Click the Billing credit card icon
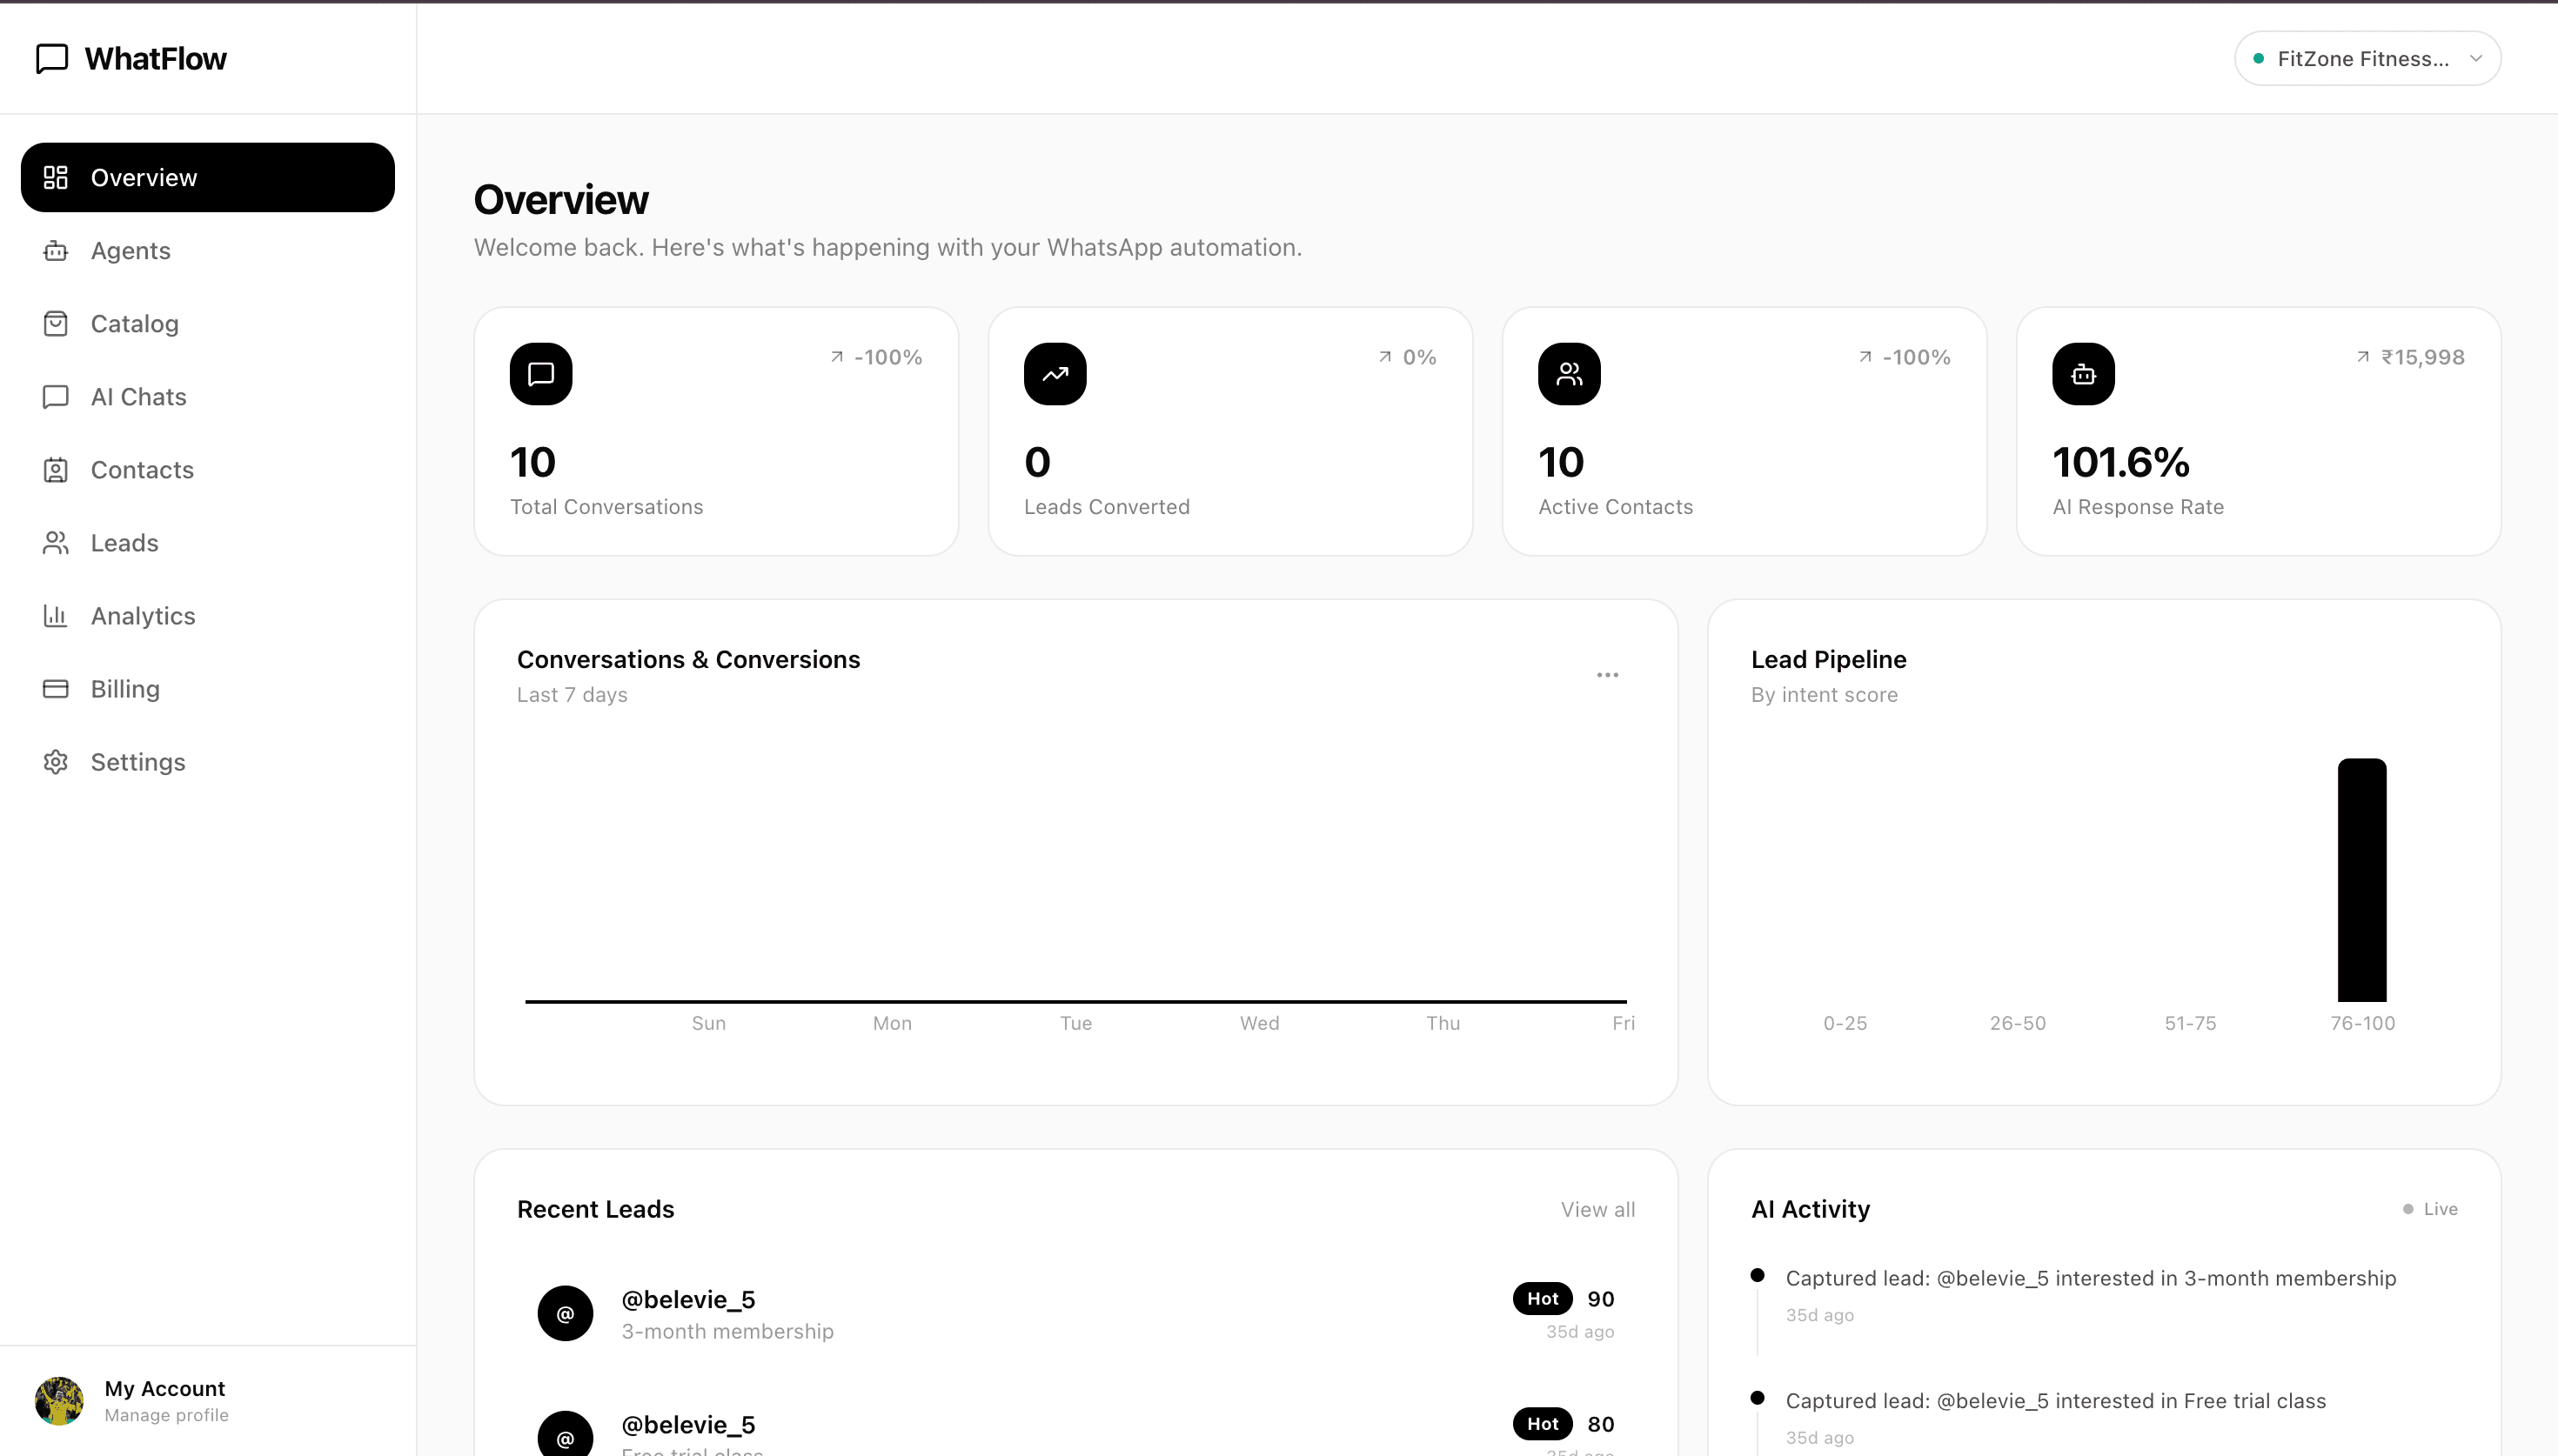The image size is (2558, 1456). point(56,688)
